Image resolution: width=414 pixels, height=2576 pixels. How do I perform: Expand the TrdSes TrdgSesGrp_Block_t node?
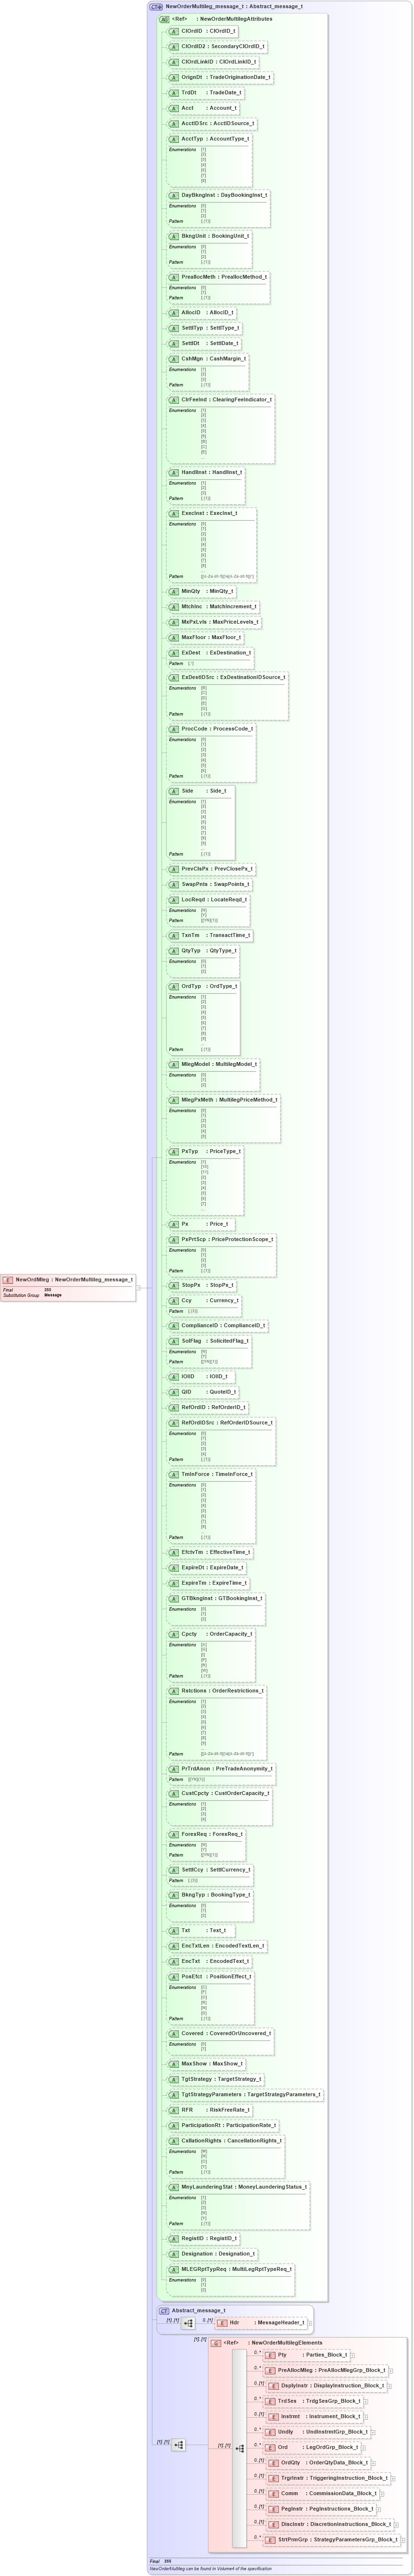click(367, 2401)
